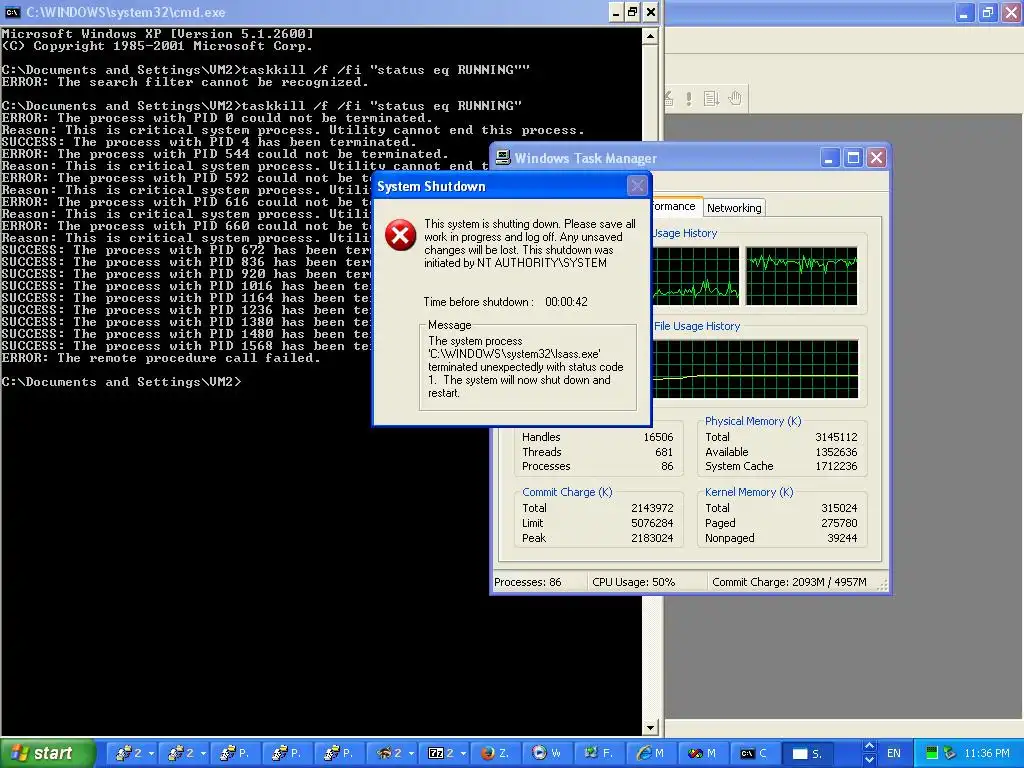Switch to the Firefox taskbar window

(x=496, y=753)
